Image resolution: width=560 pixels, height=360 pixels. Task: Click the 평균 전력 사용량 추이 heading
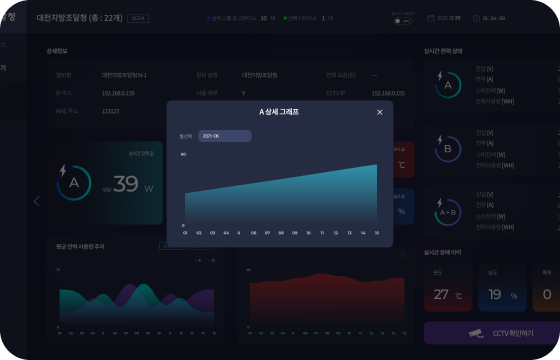[80, 246]
